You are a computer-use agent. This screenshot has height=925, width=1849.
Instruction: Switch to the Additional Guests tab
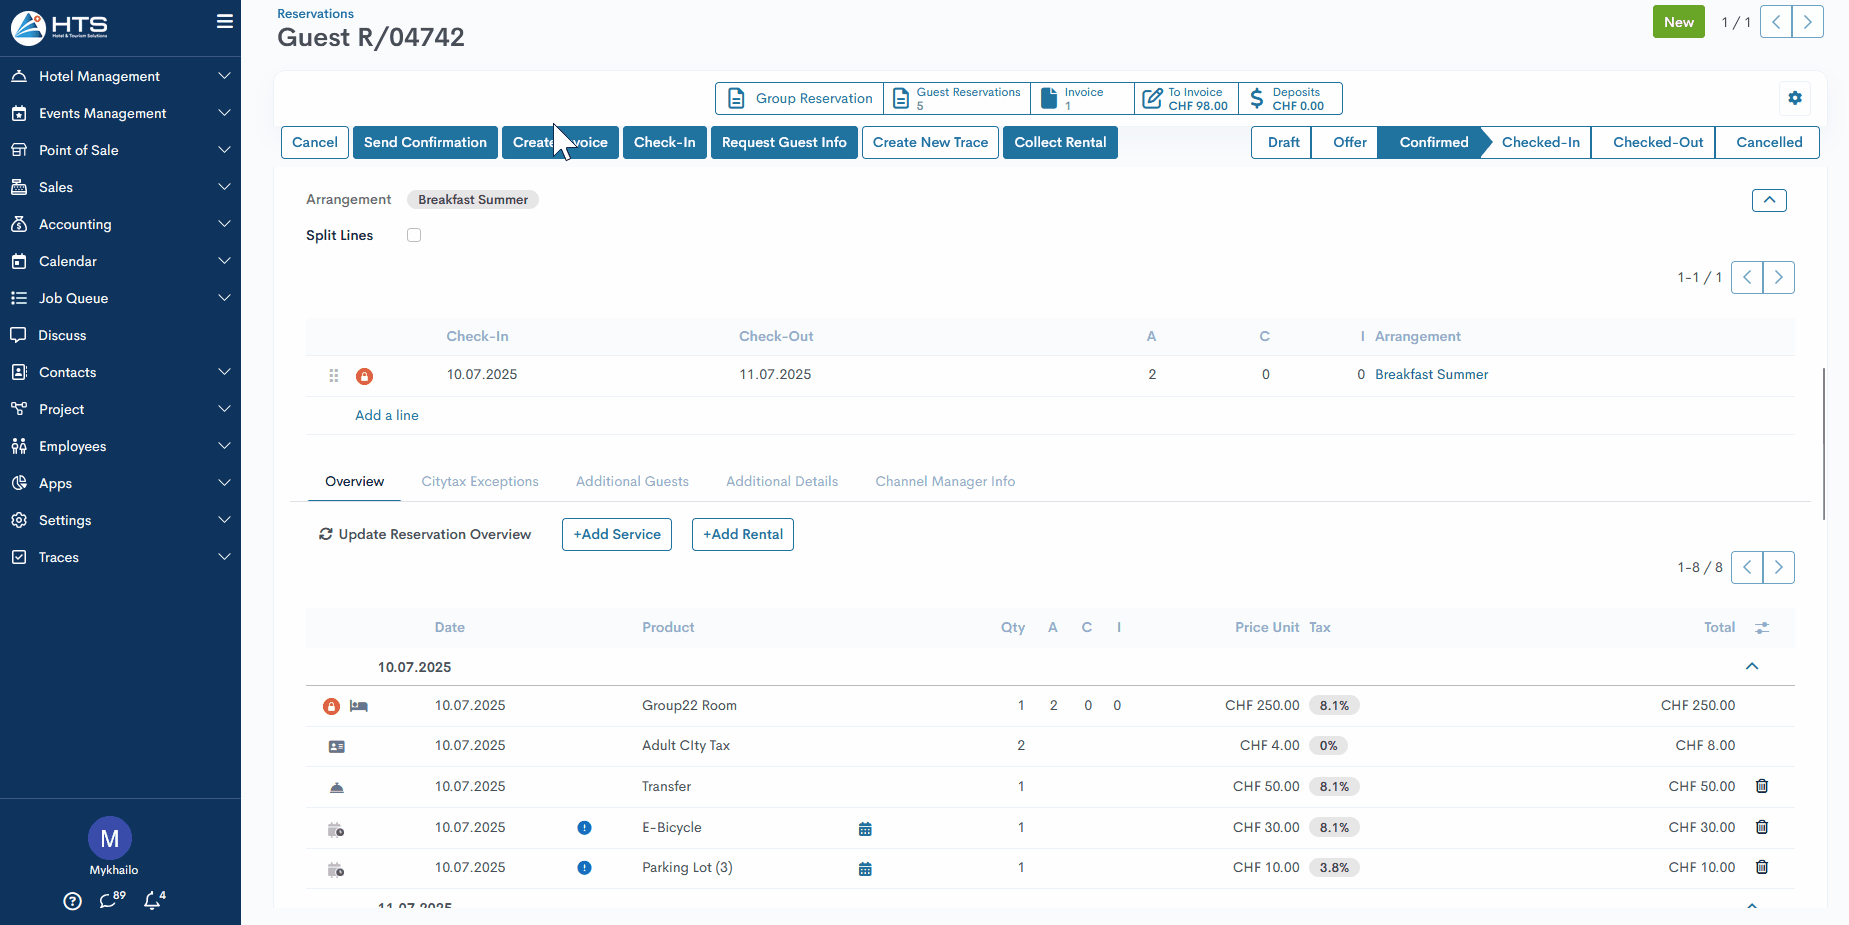tap(632, 482)
